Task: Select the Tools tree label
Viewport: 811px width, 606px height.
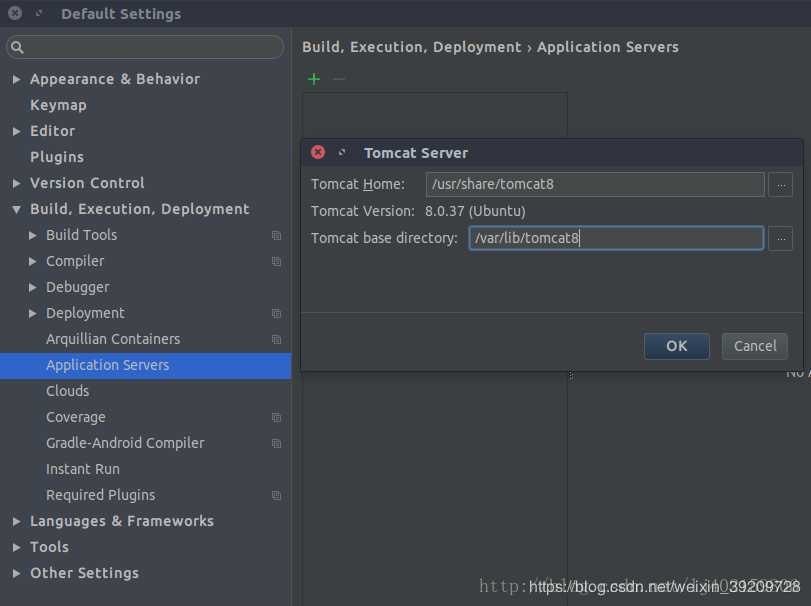Action: click(x=50, y=547)
